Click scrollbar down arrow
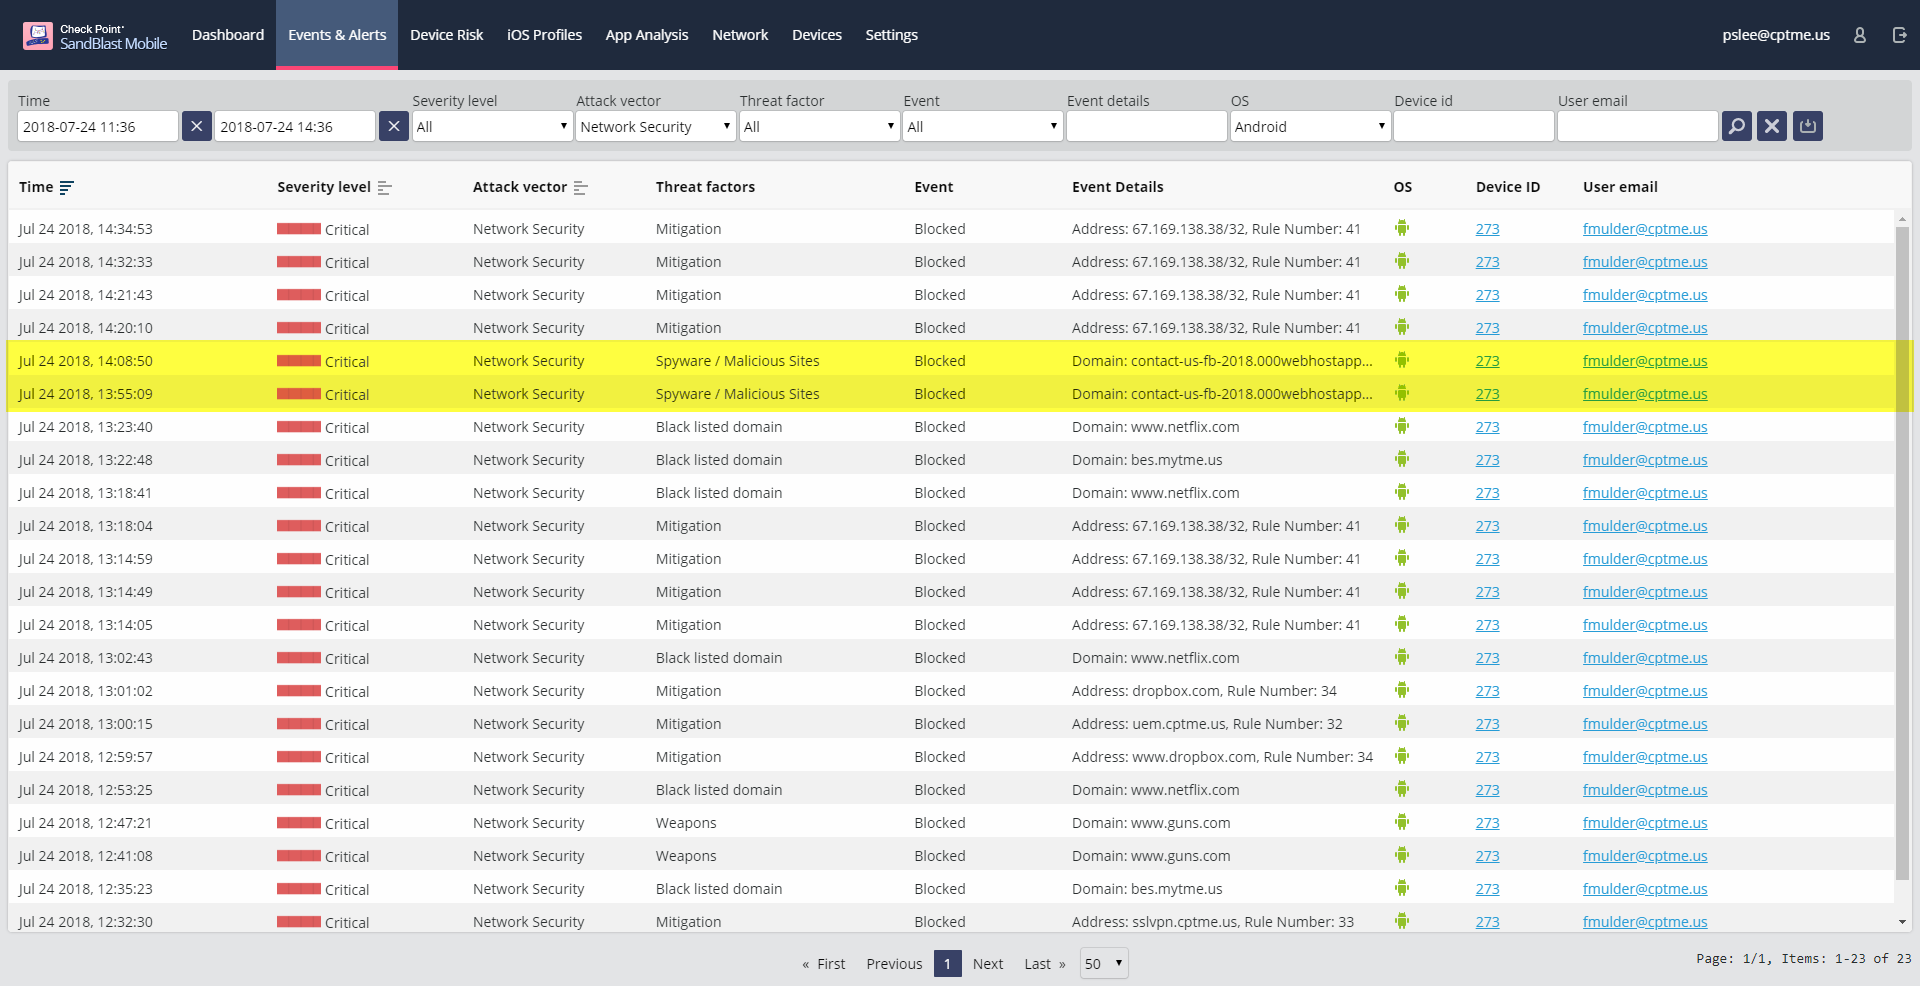Screen dimensions: 1920x986 point(1902,922)
